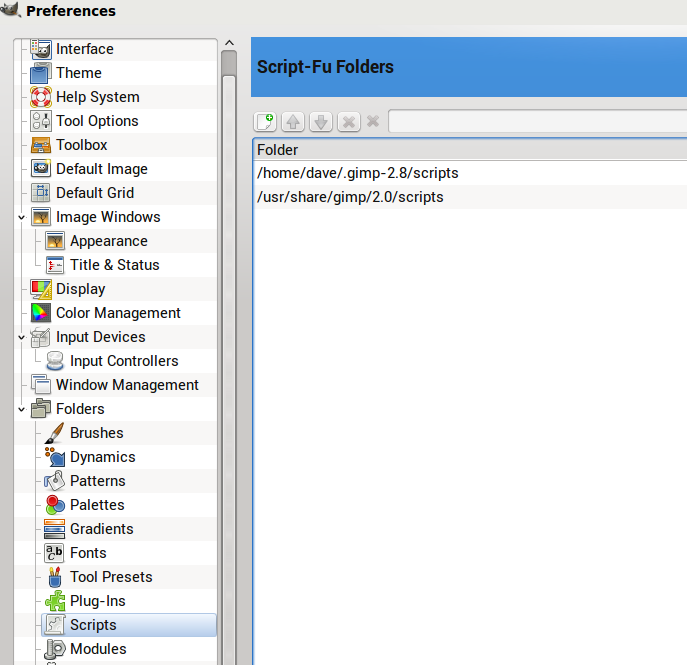
Task: Collapse the Input Devices tree branch
Action: (21, 337)
